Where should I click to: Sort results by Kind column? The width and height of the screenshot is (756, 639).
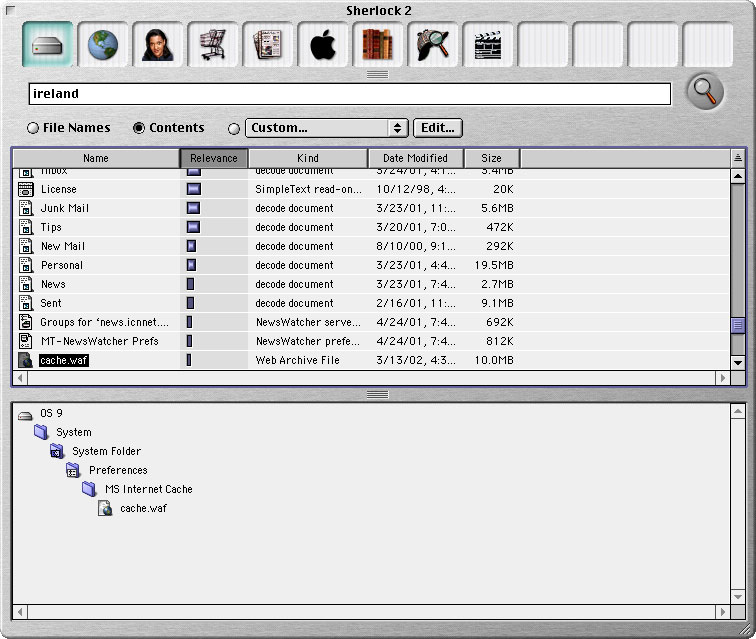click(x=308, y=158)
